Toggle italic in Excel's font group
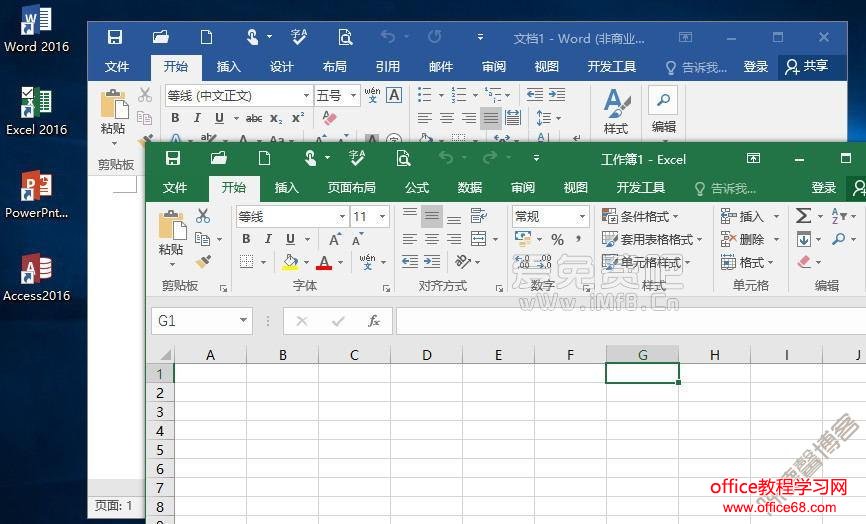866x524 pixels. click(268, 239)
